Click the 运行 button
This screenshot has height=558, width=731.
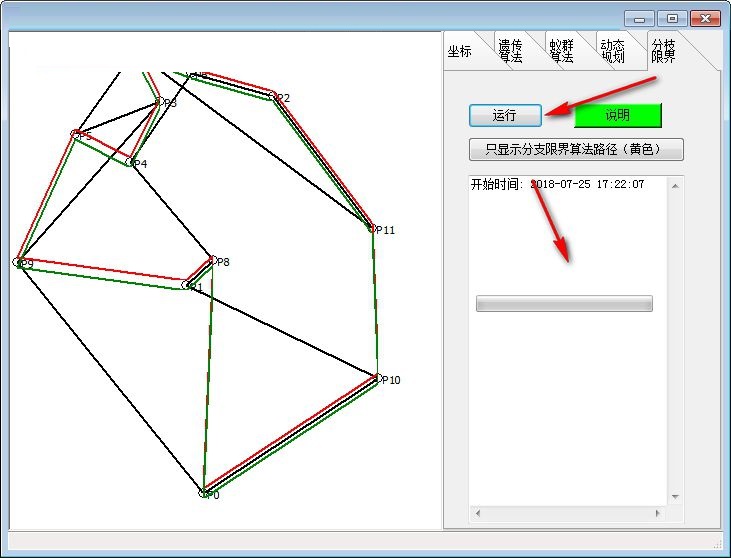(505, 115)
